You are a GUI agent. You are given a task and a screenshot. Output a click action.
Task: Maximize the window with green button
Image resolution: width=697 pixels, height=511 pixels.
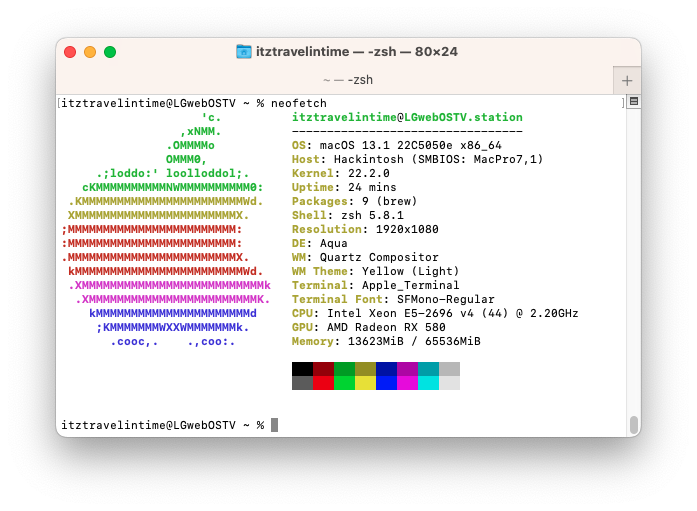click(x=110, y=52)
